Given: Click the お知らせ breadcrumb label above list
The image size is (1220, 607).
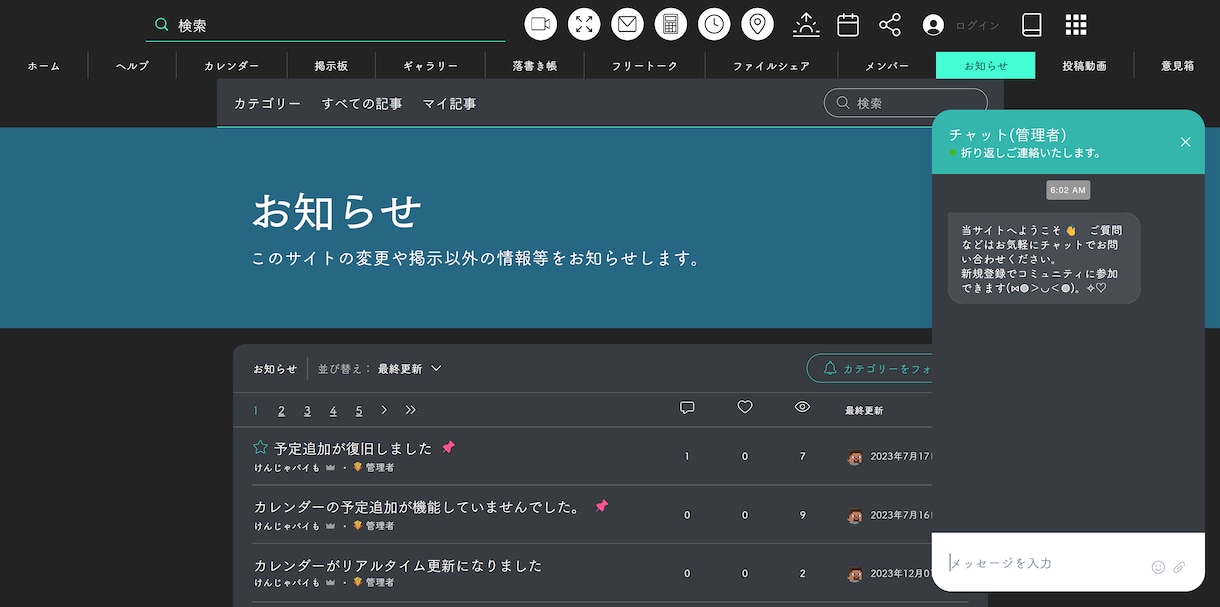Looking at the screenshot, I should [275, 369].
